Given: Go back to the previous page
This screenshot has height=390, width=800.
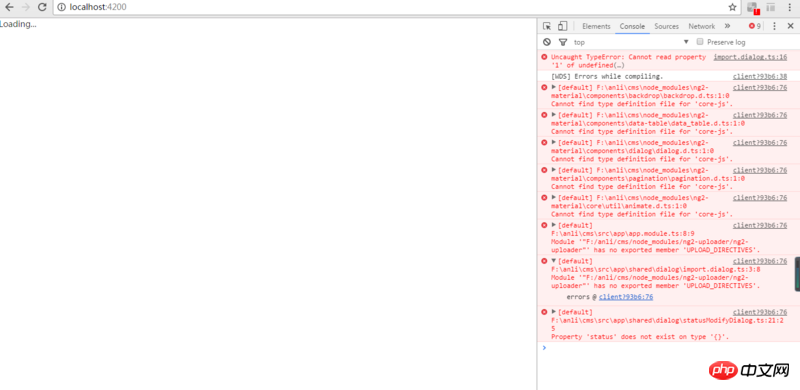Looking at the screenshot, I should click(9, 7).
